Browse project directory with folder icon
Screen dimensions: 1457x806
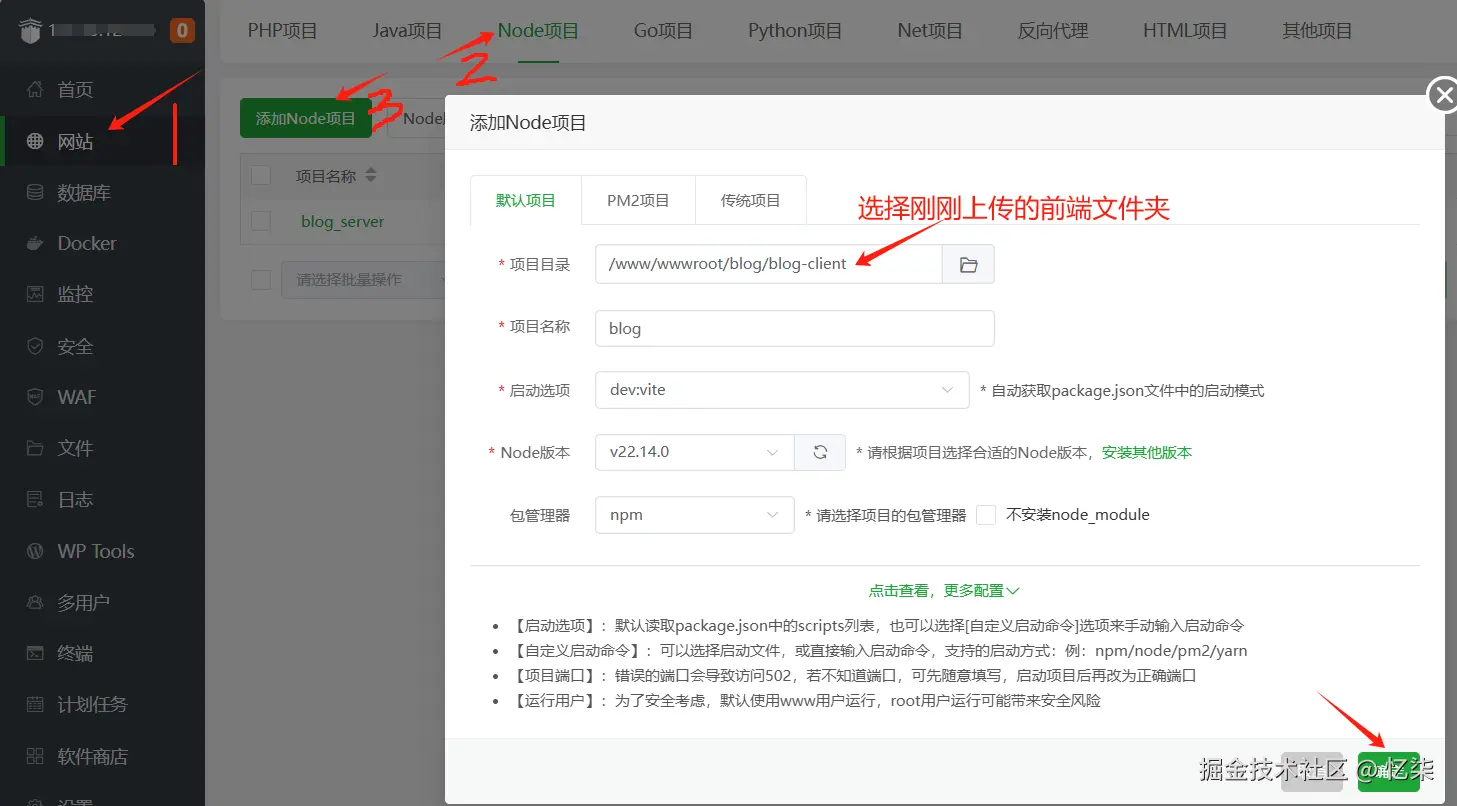click(x=968, y=265)
